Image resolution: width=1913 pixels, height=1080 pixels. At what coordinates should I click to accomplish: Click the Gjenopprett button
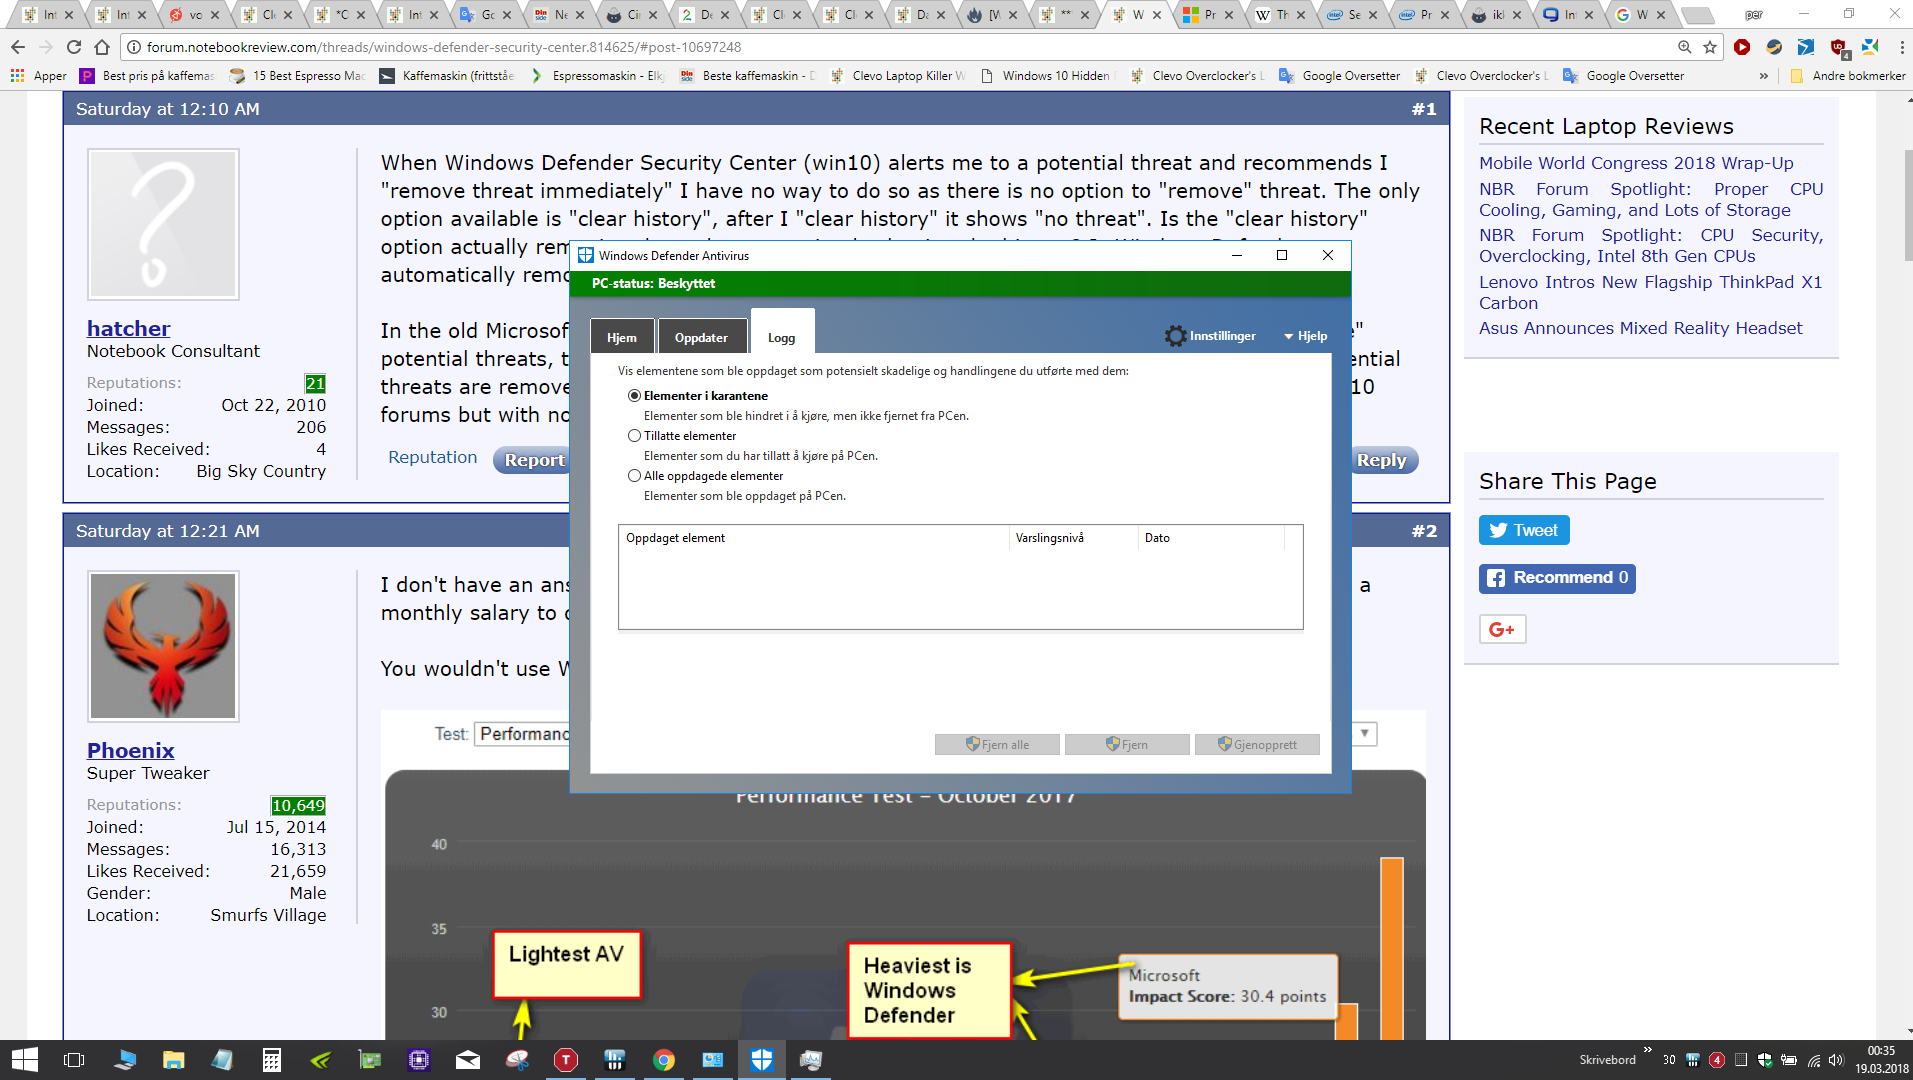[1257, 744]
